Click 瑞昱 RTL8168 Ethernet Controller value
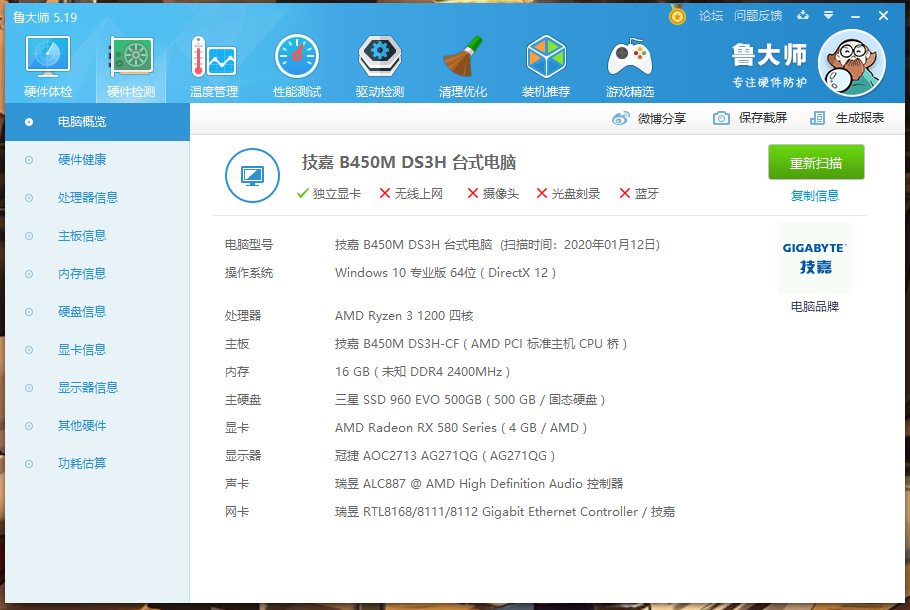The width and height of the screenshot is (910, 610). pyautogui.click(x=505, y=512)
